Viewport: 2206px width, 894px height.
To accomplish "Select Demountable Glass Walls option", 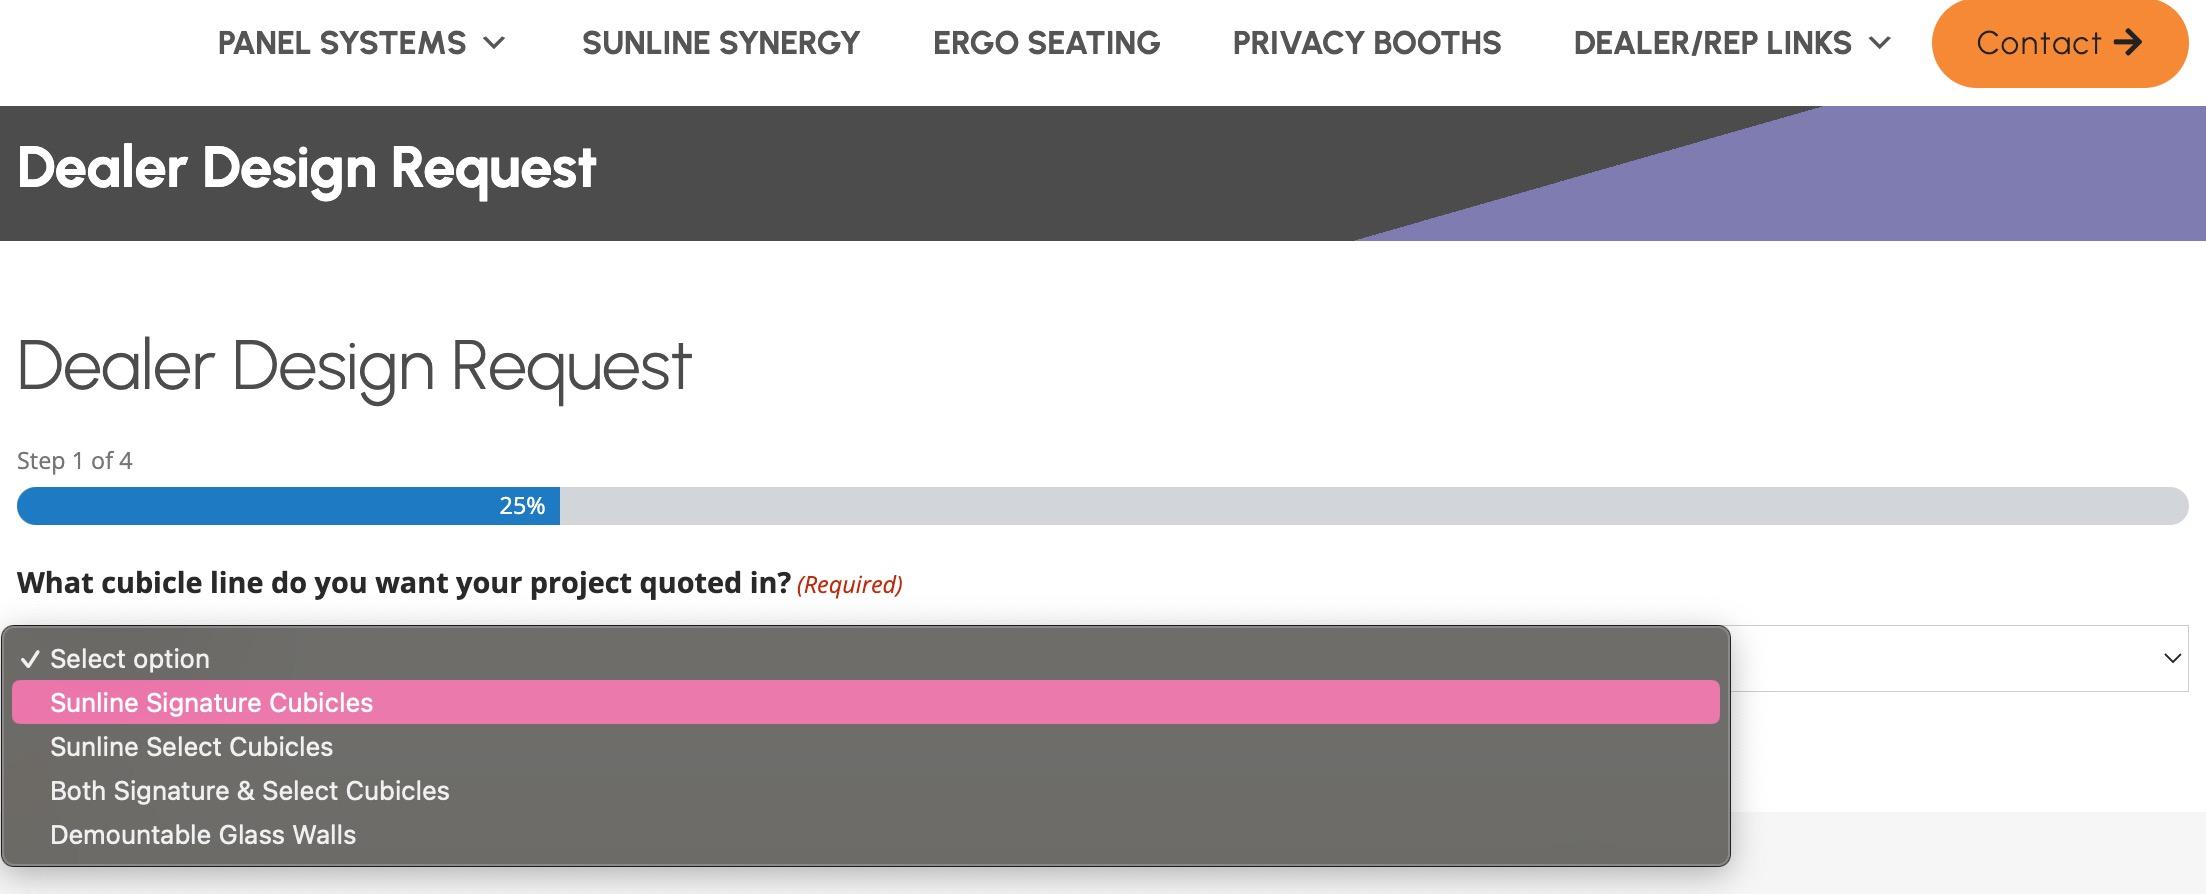I will pos(203,835).
